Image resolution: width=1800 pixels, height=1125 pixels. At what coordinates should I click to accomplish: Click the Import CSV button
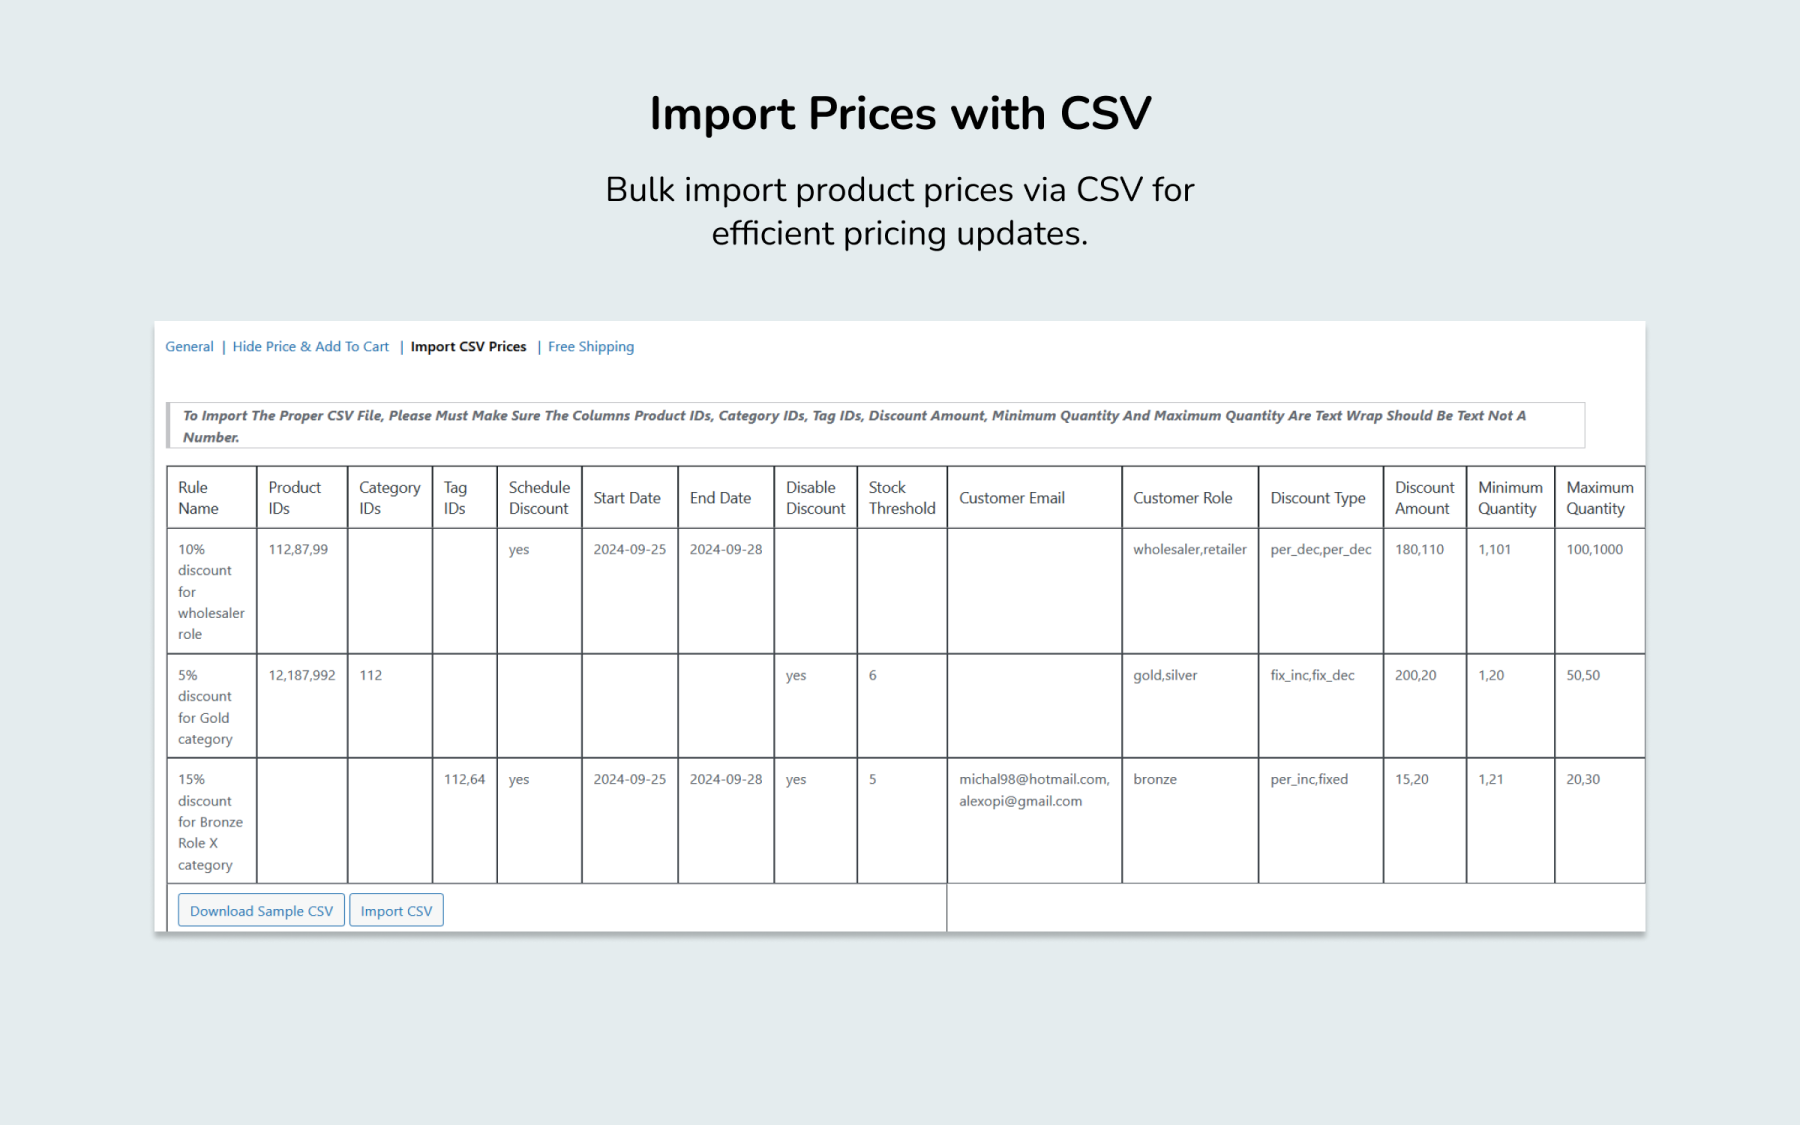pos(396,910)
